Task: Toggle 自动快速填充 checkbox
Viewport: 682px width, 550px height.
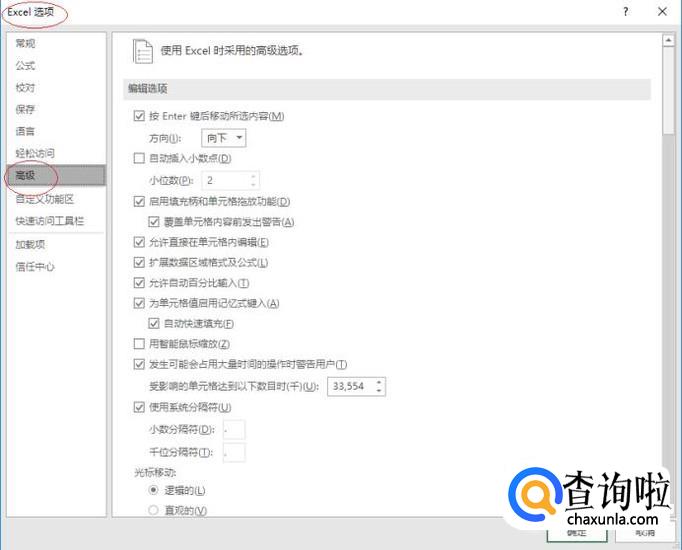Action: click(154, 323)
